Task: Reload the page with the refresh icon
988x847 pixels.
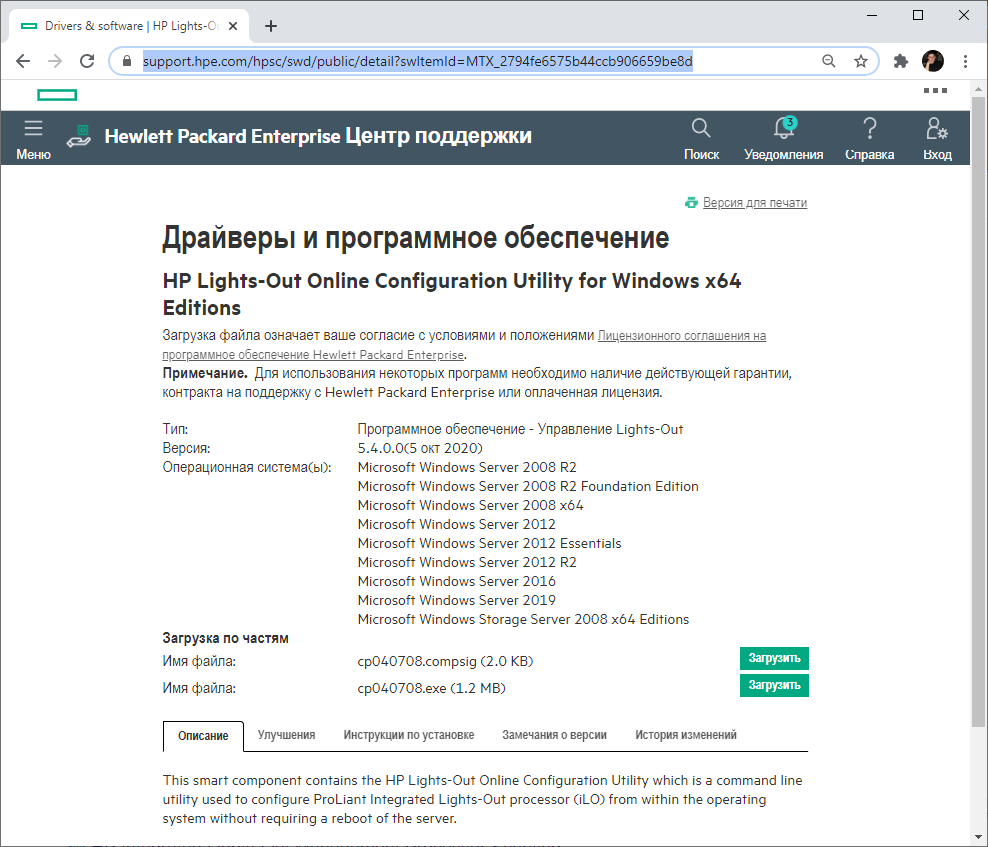Action: click(x=87, y=61)
